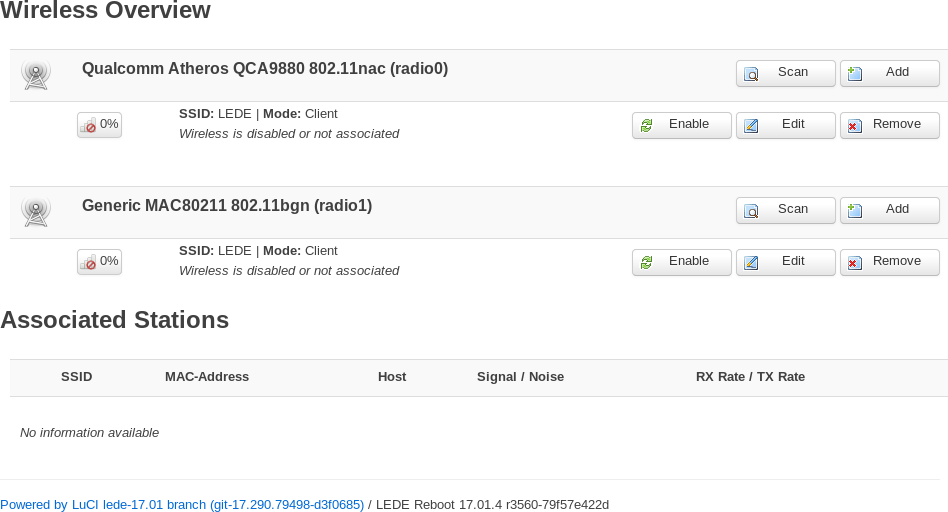948x512 pixels.
Task: Open the Powered by LuCI lede-17.01 link
Action: point(182,505)
